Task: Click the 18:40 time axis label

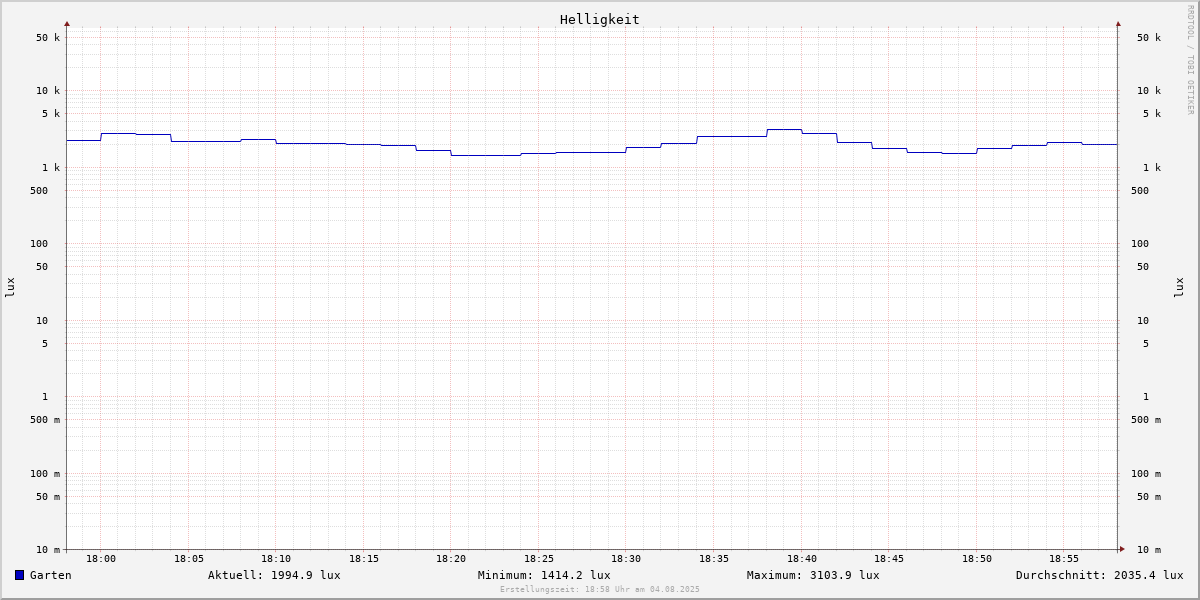Action: [802, 559]
